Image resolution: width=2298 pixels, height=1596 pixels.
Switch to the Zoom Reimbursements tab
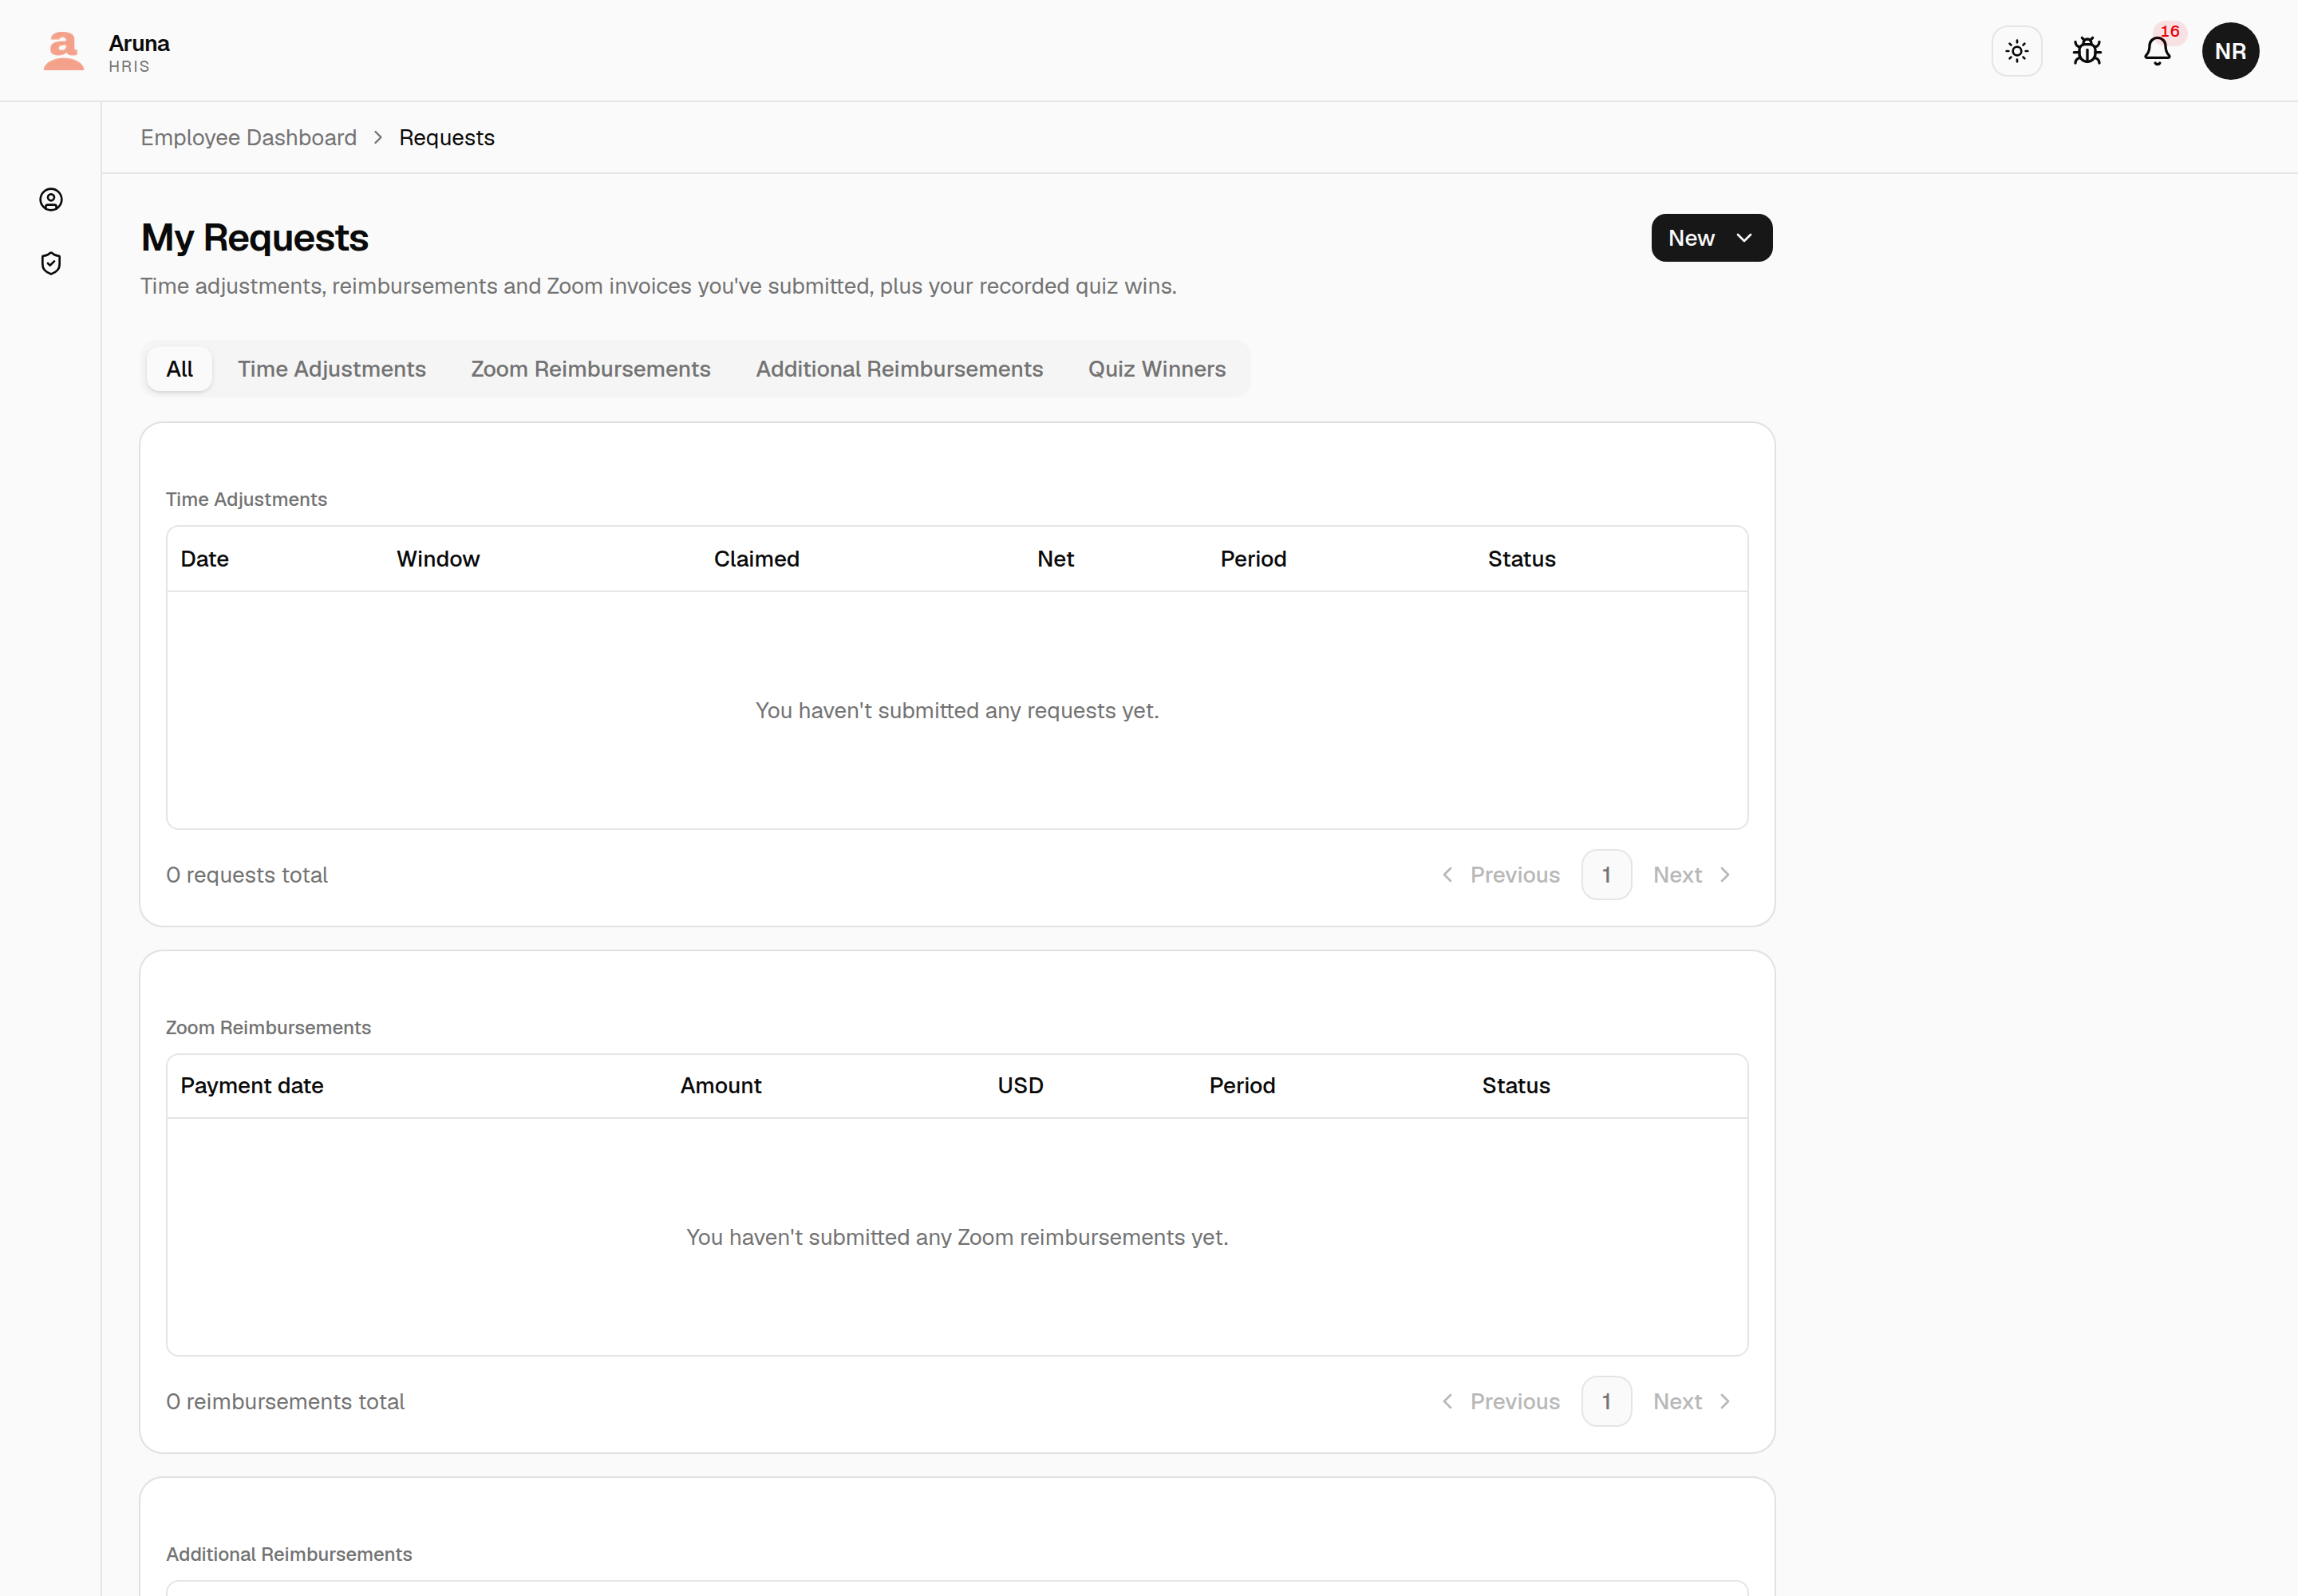click(590, 369)
